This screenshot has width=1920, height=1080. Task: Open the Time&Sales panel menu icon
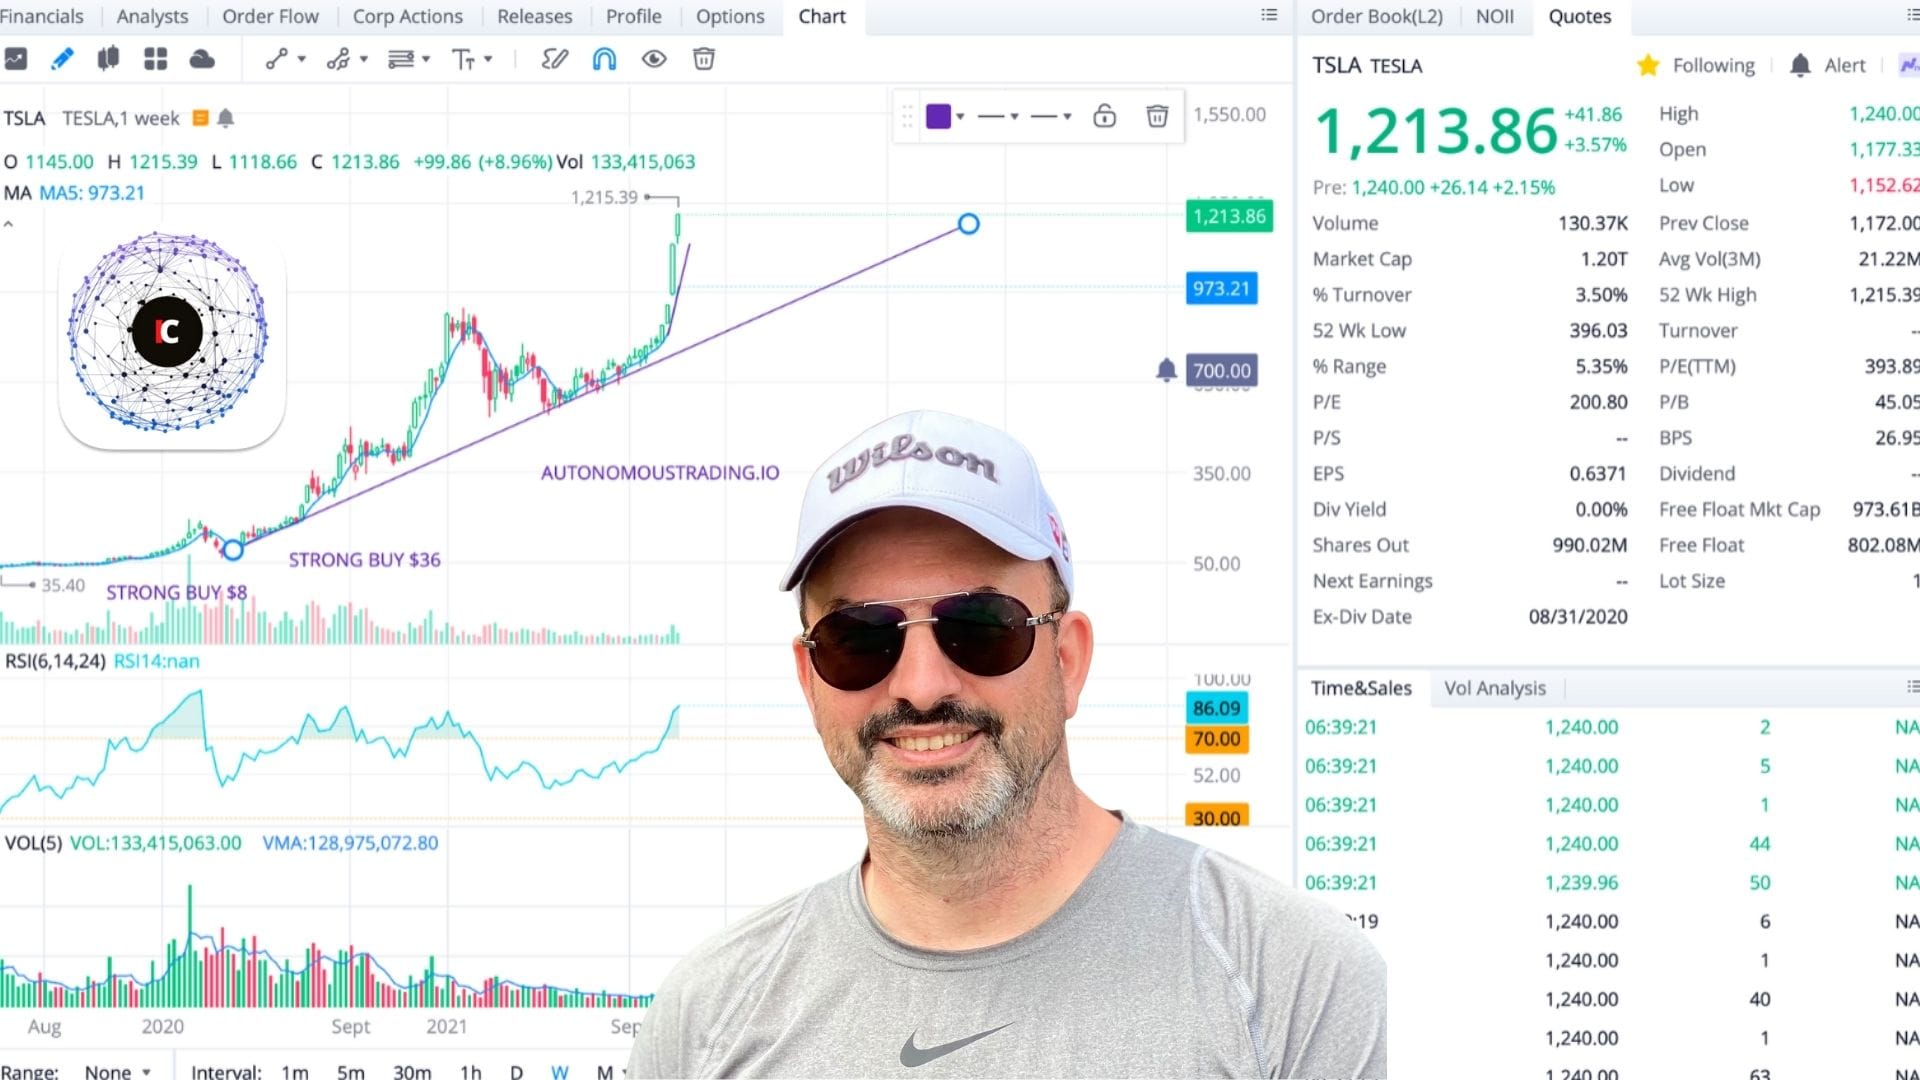pos(1912,686)
